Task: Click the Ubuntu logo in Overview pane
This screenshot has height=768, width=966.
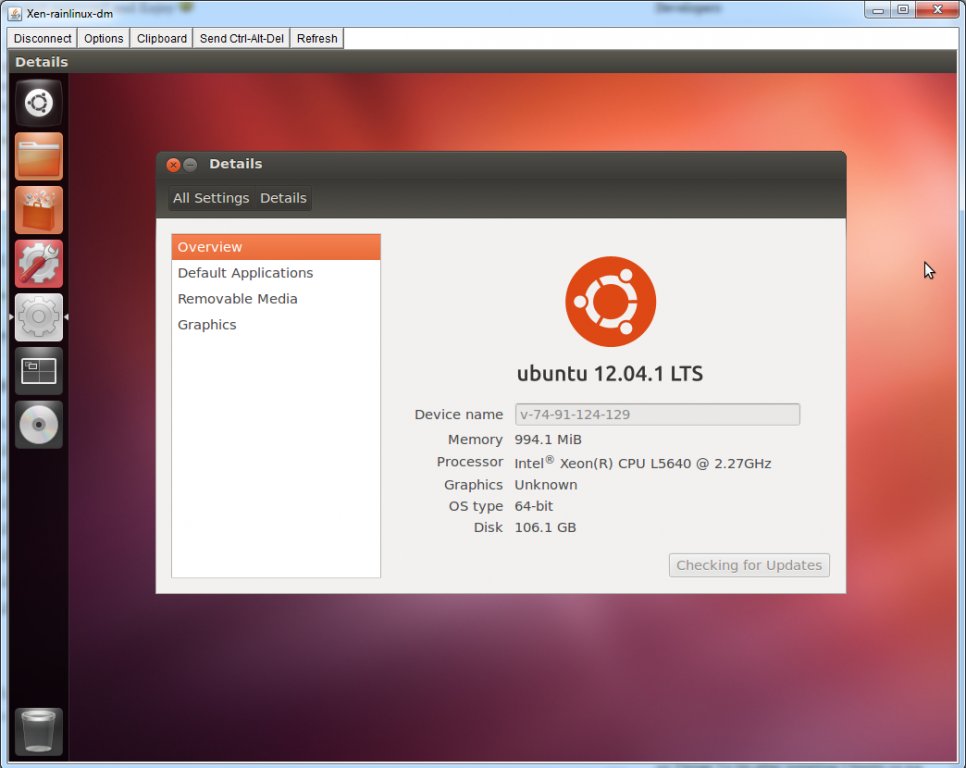Action: pos(611,301)
